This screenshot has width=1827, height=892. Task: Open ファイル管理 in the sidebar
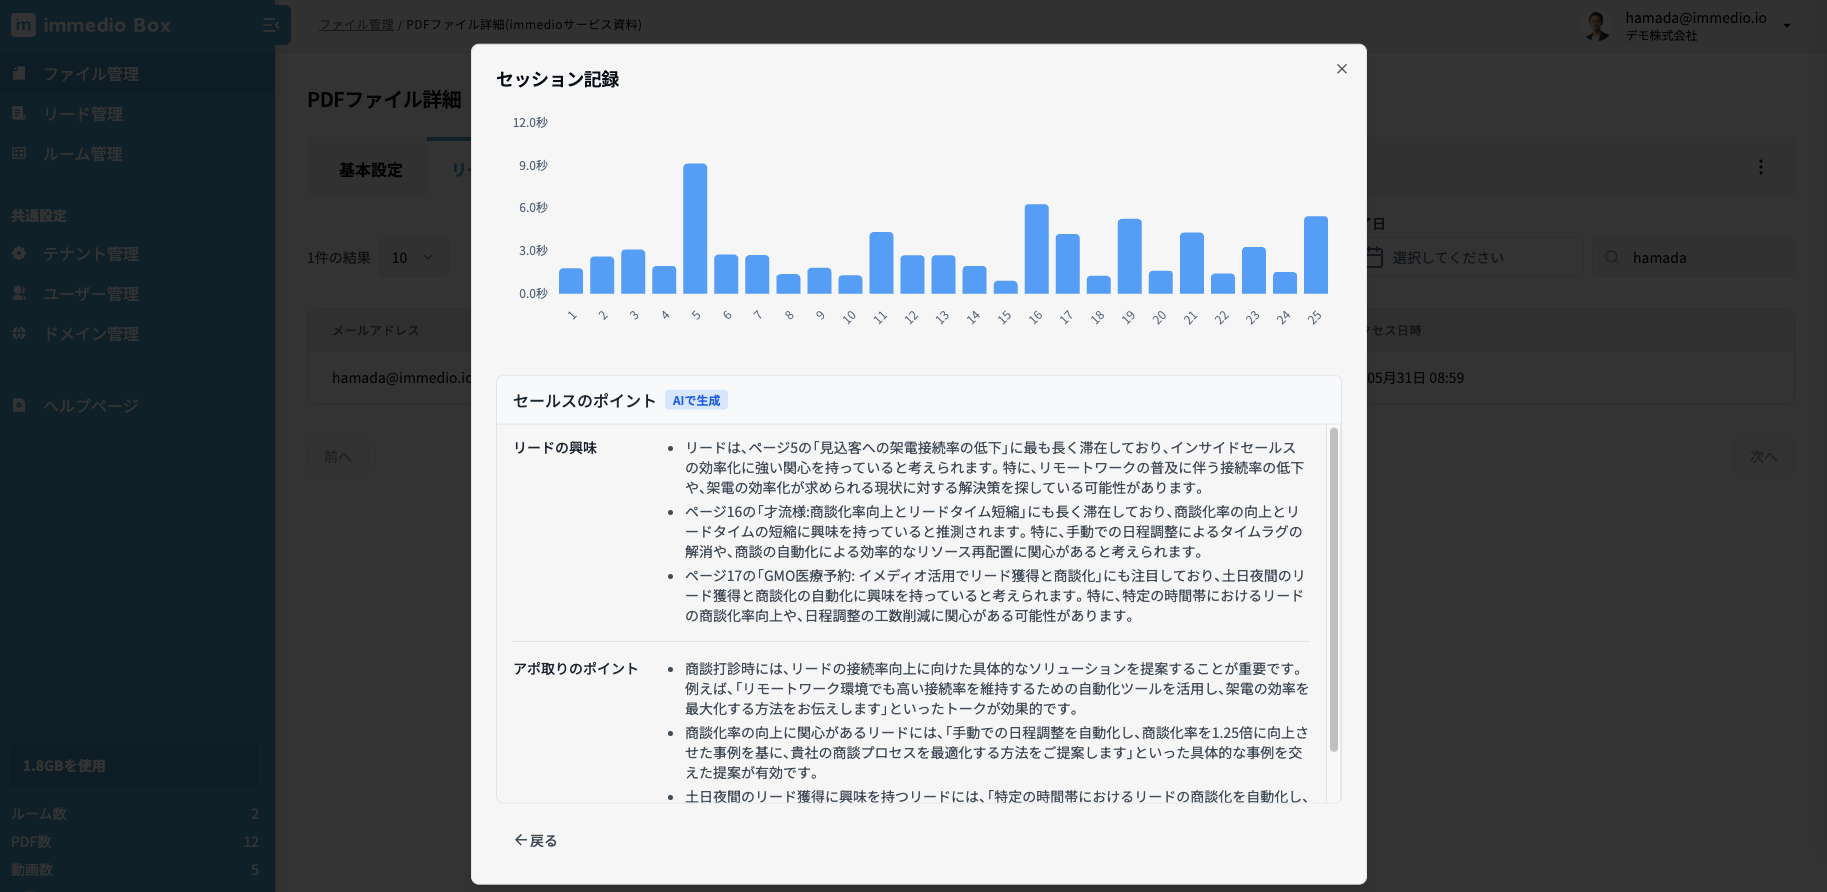click(x=90, y=74)
